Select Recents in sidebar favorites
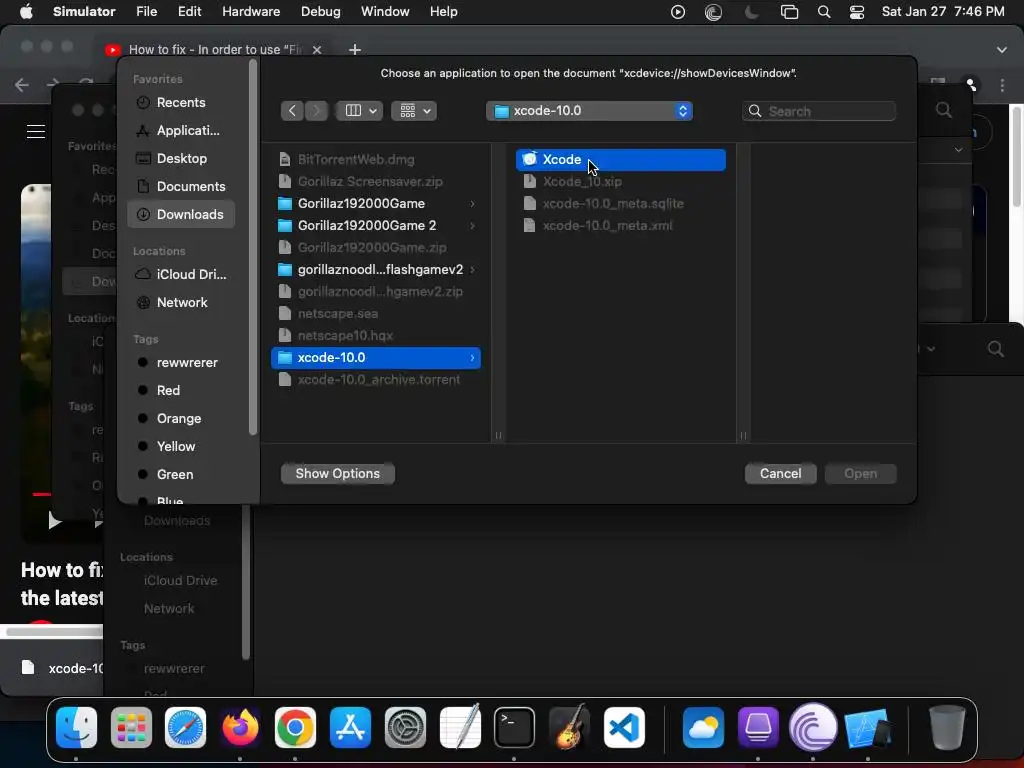Viewport: 1024px width, 768px height. click(181, 103)
